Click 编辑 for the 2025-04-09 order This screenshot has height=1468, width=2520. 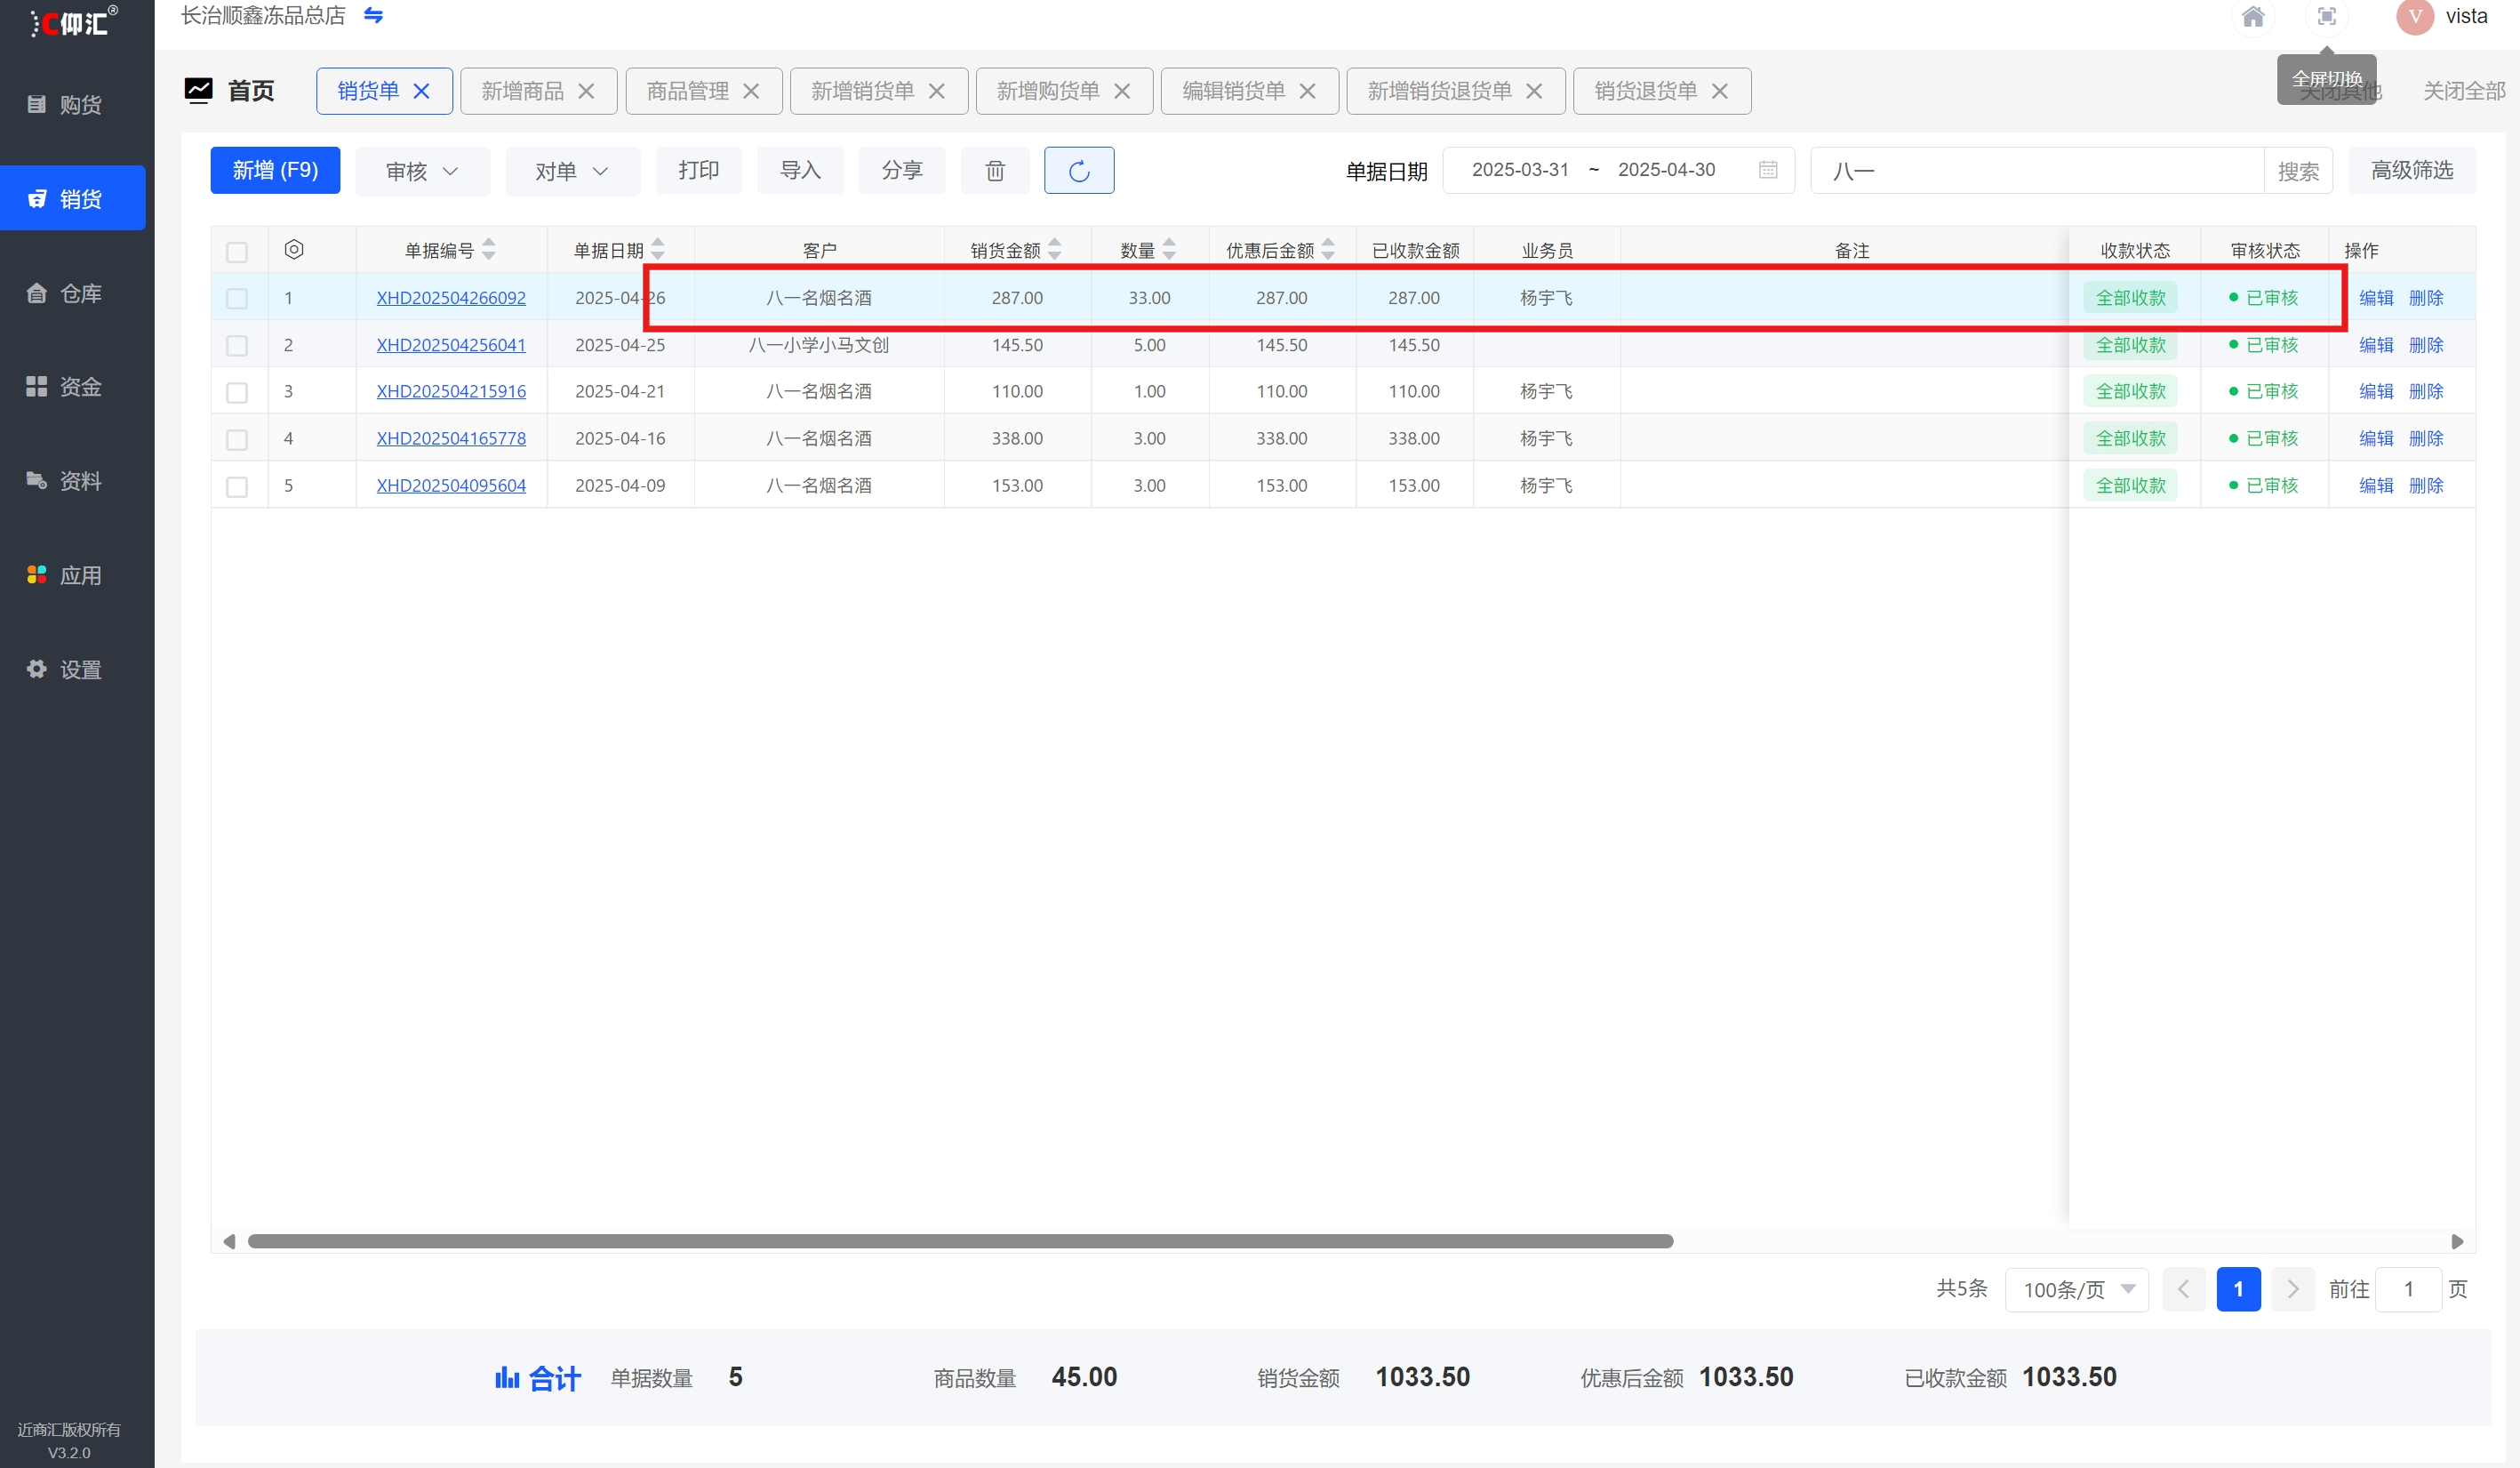(2375, 485)
